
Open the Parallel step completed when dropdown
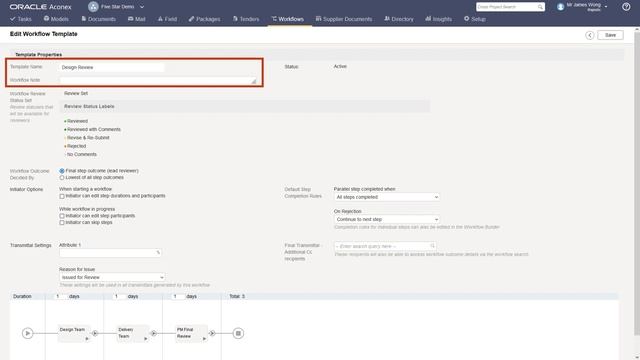click(x=387, y=197)
